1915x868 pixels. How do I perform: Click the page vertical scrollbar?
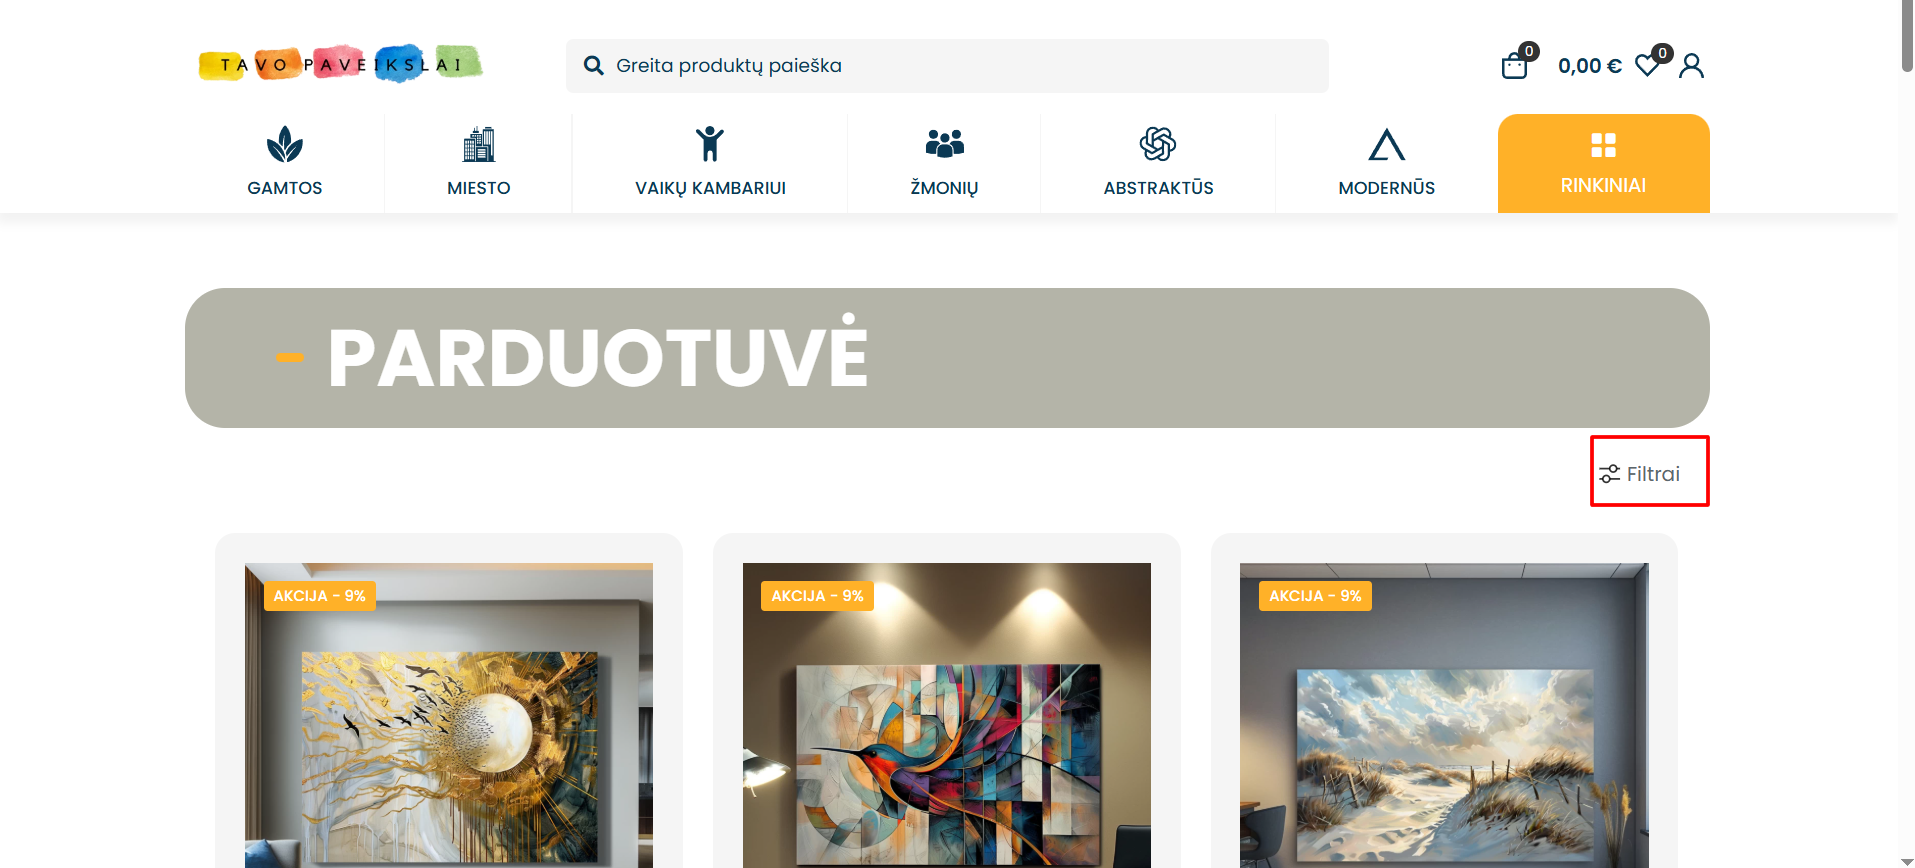click(x=1907, y=434)
